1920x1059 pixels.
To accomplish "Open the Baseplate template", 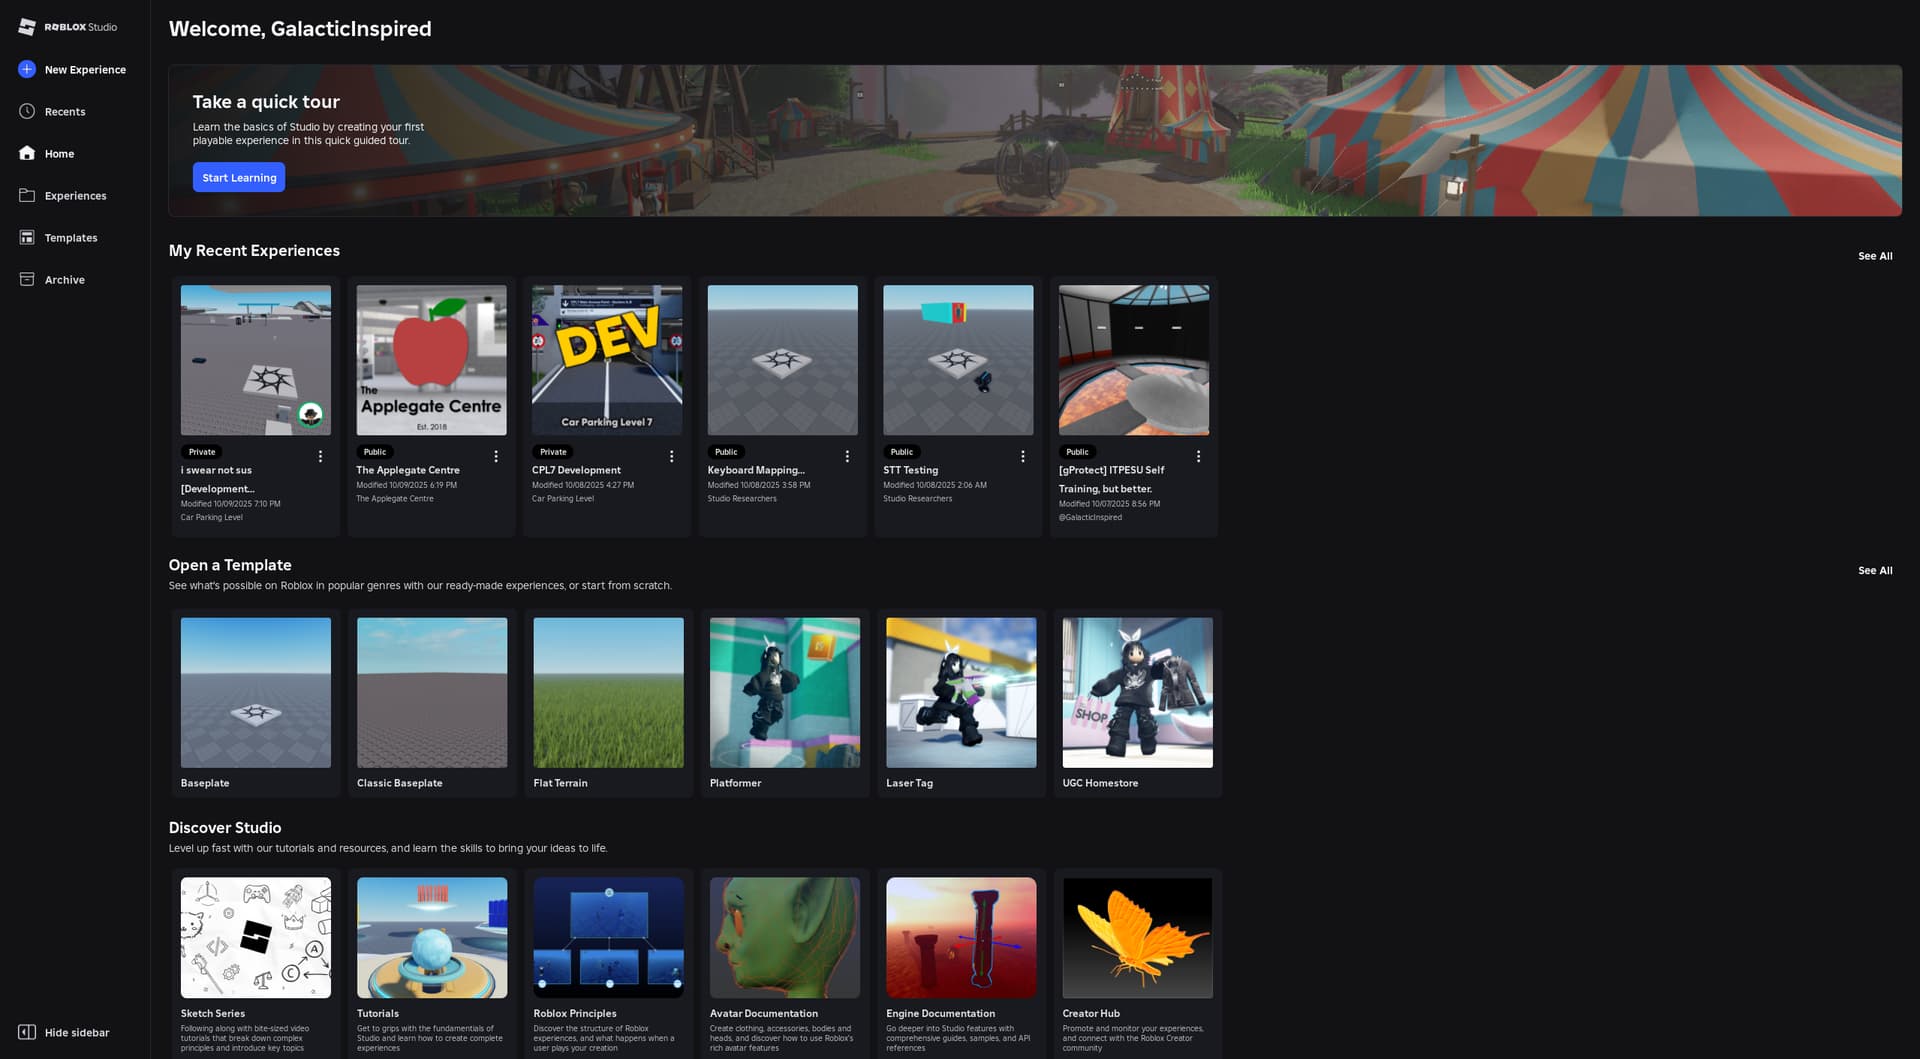I will [x=255, y=692].
